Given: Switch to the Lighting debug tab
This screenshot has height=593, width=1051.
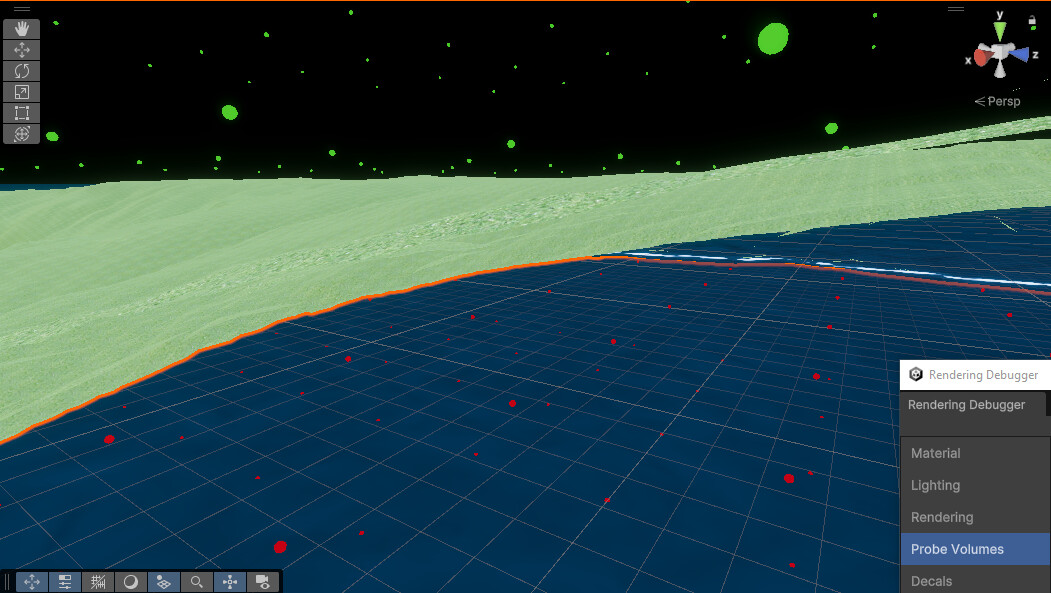Looking at the screenshot, I should pos(935,485).
